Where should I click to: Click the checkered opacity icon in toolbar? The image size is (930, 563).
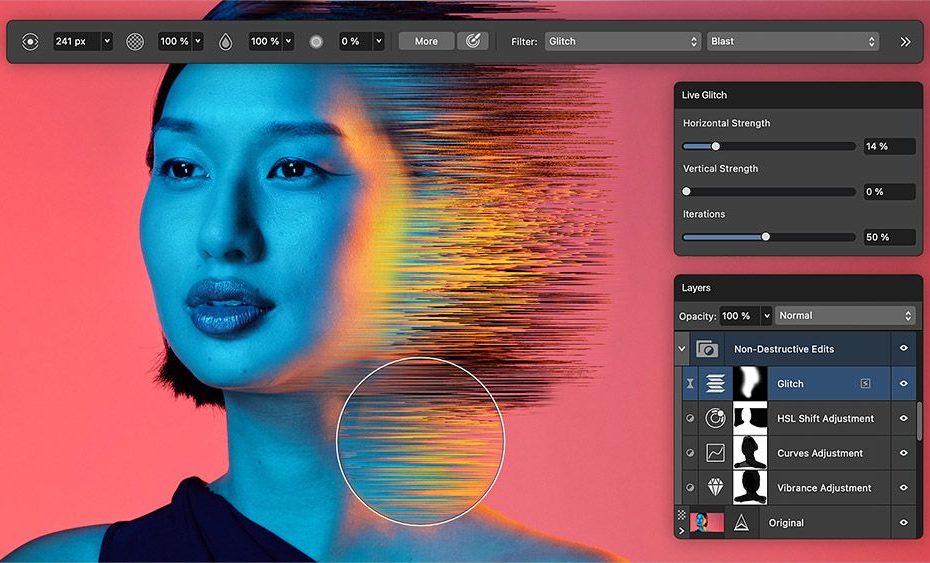(135, 42)
